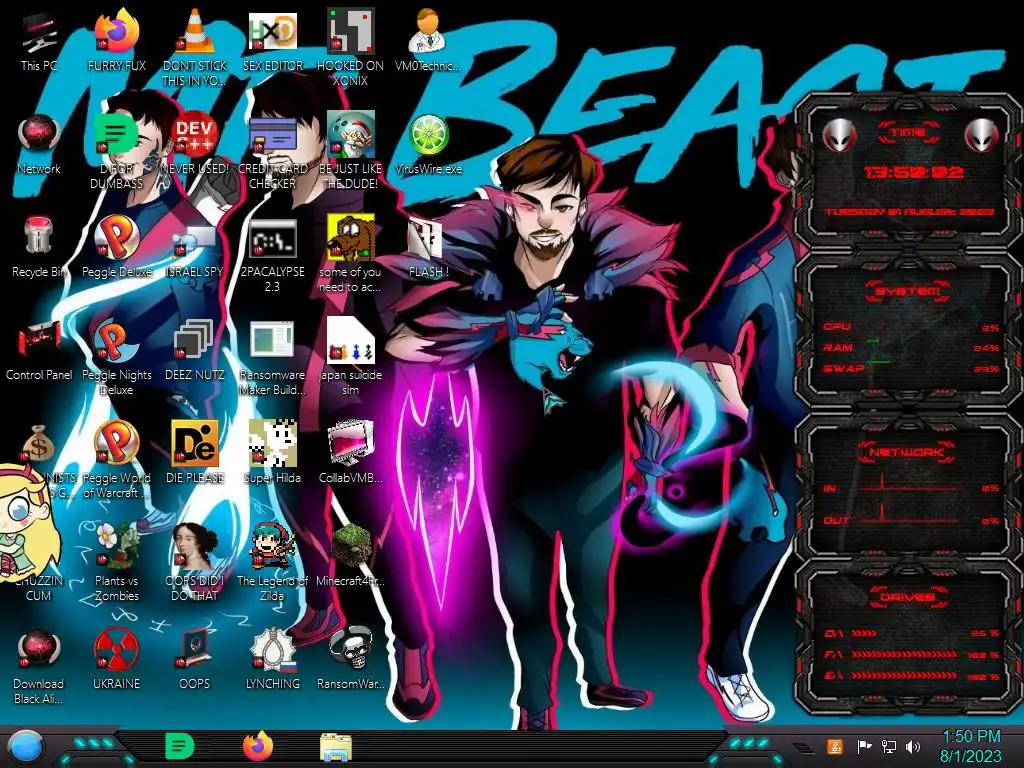
Task: Click the Start orb on taskbar
Action: [27, 747]
